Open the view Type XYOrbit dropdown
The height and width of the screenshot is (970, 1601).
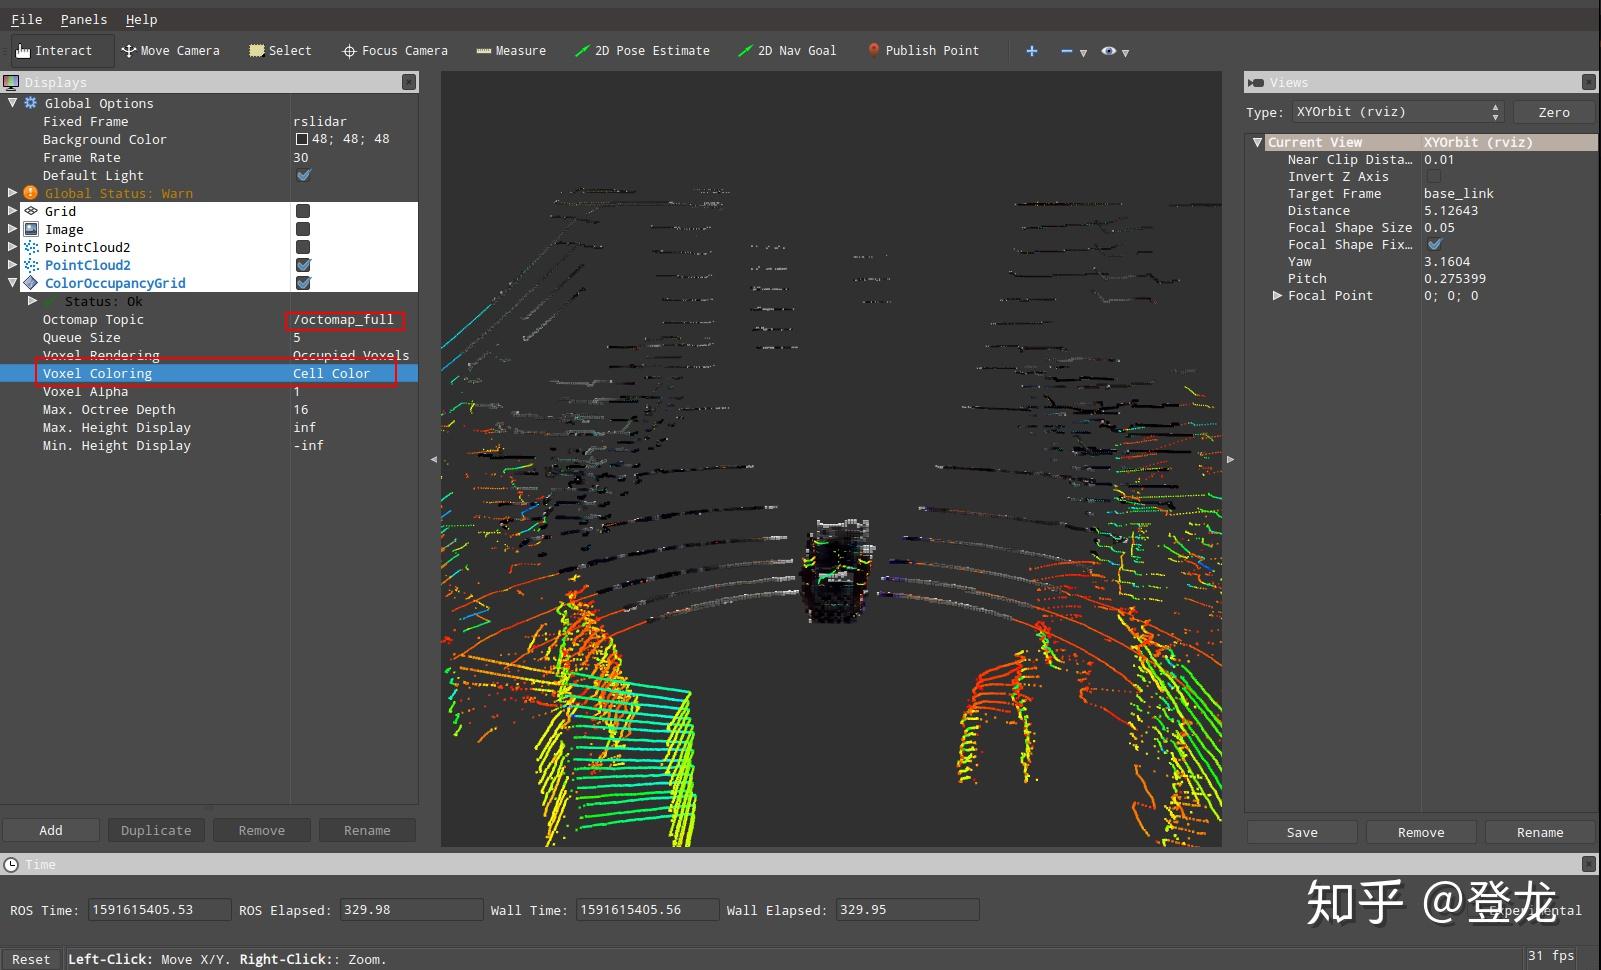pos(1397,112)
